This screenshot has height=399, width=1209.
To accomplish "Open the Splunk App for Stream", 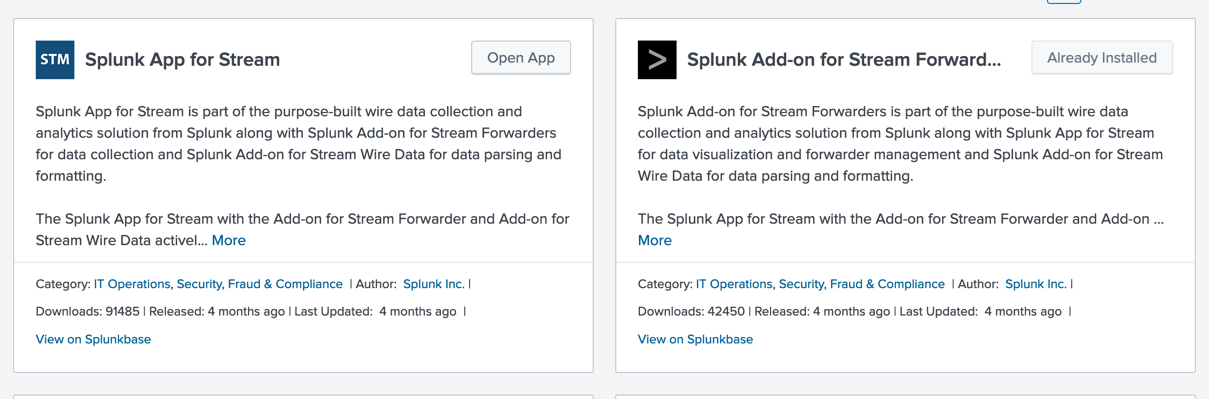I will coord(521,58).
